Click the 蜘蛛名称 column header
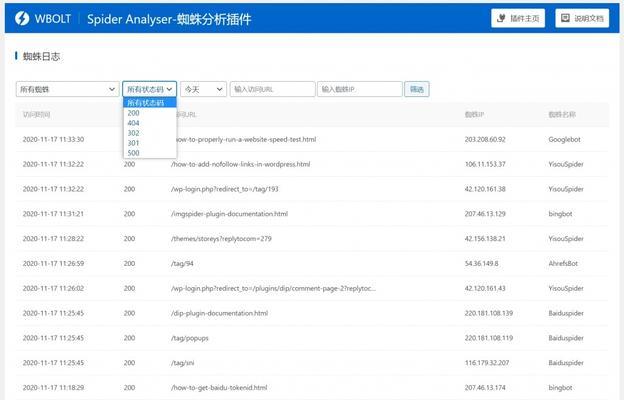Screen dimensions: 624x400 click(x=562, y=115)
